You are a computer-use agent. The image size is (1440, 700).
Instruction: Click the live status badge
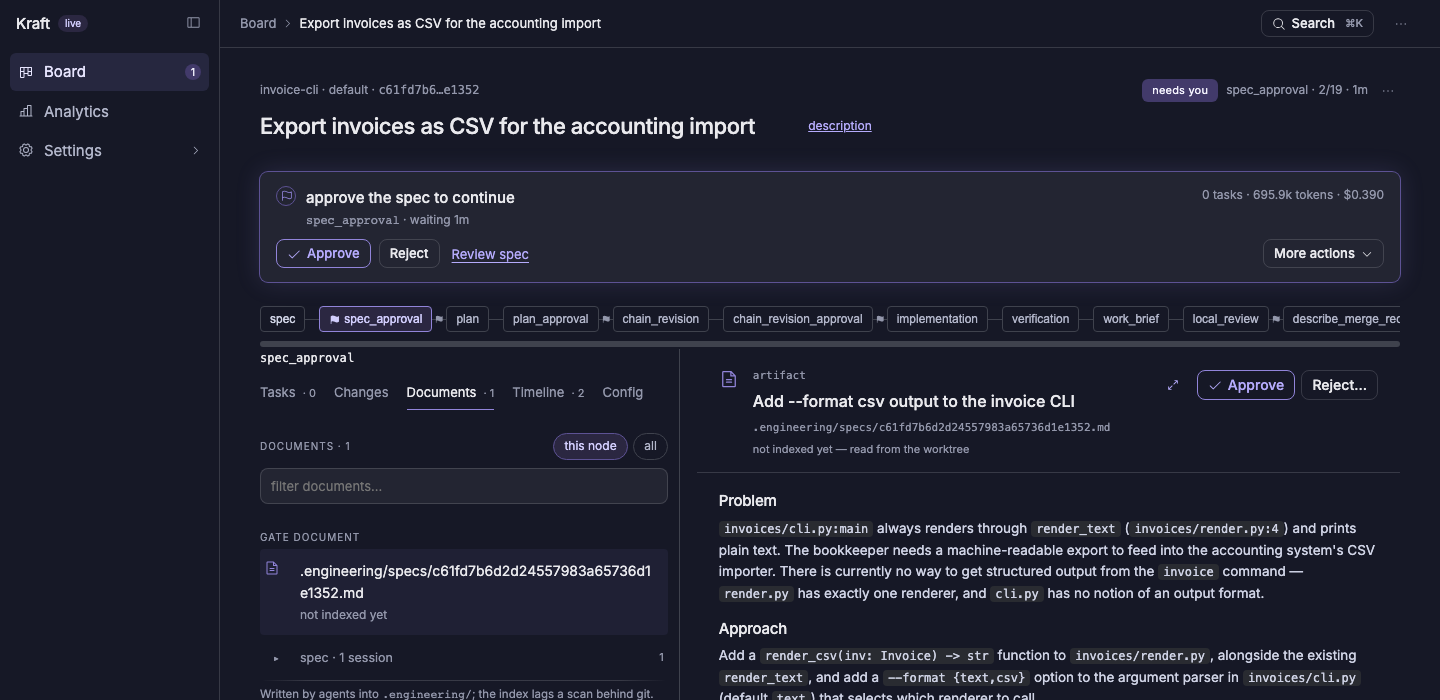[73, 23]
